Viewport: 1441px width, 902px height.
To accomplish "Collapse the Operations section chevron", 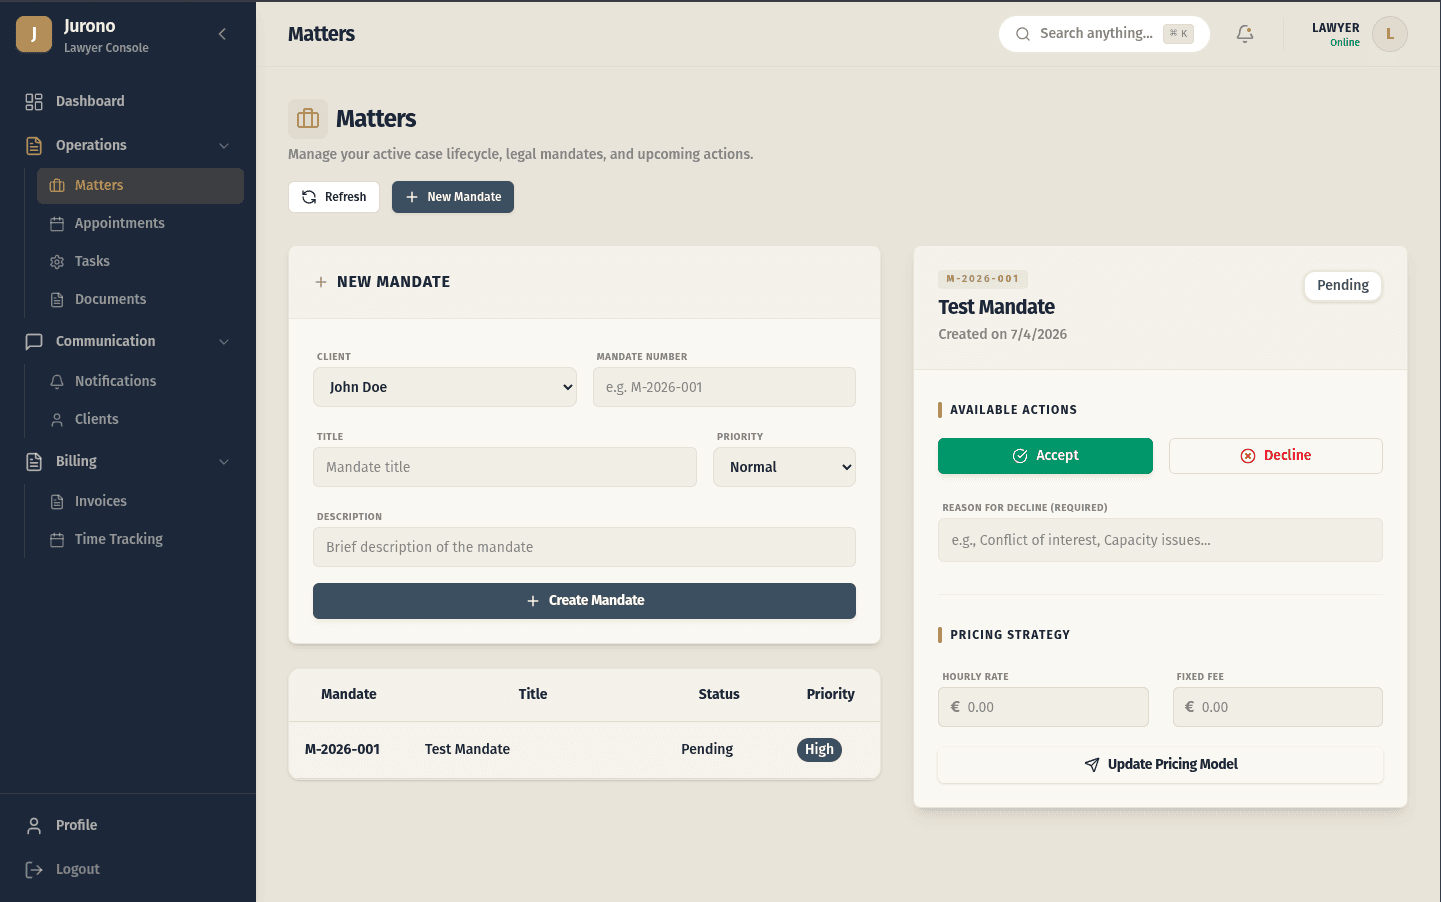I will (x=224, y=145).
